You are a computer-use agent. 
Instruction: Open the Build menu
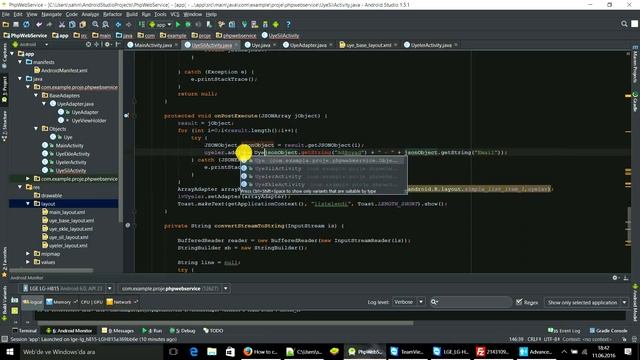pos(131,14)
